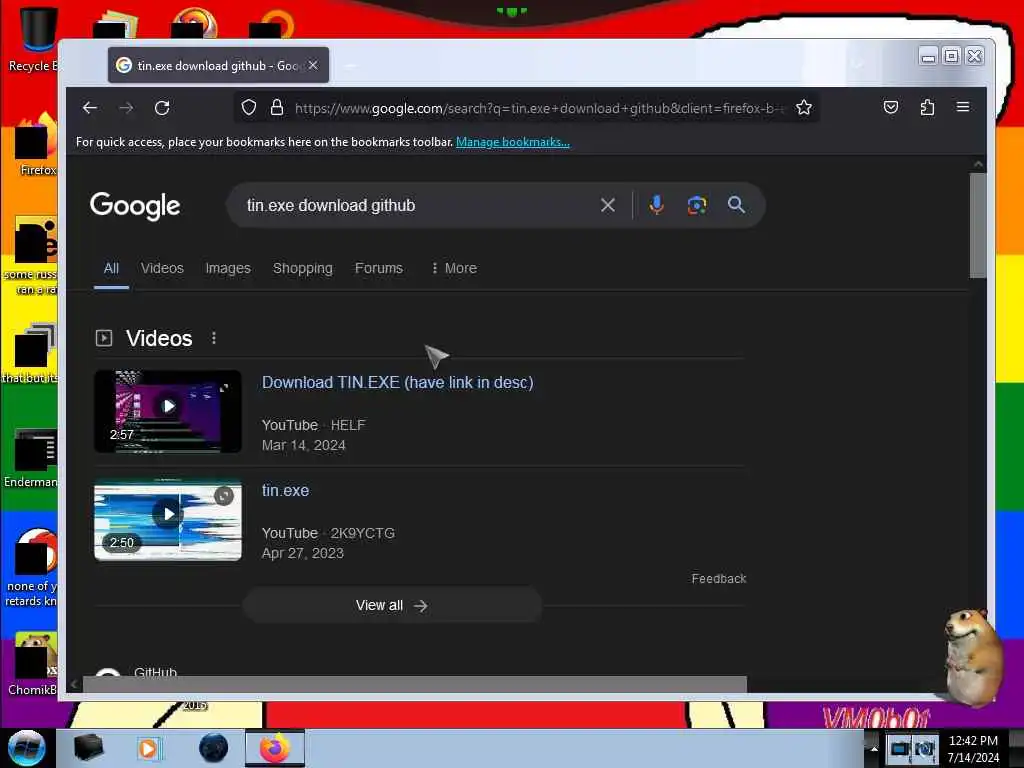Clear the Google search box with X
The width and height of the screenshot is (1024, 768).
pos(607,205)
